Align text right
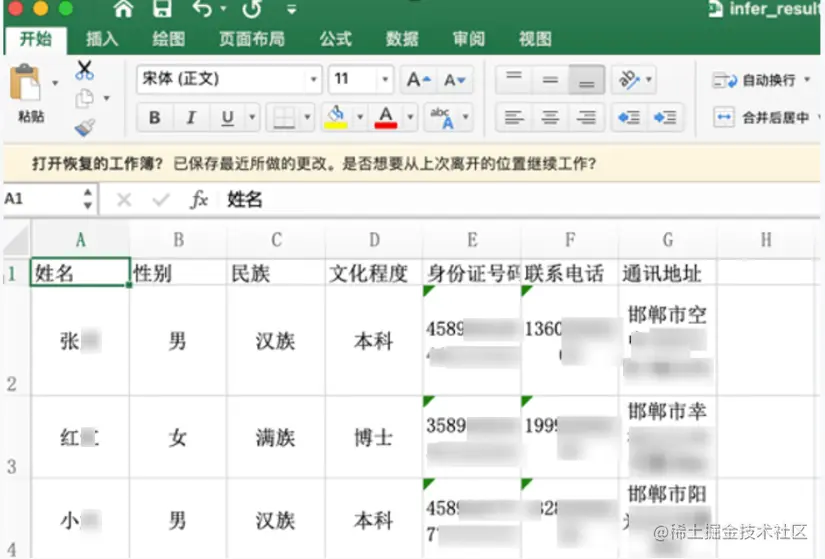 click(587, 117)
